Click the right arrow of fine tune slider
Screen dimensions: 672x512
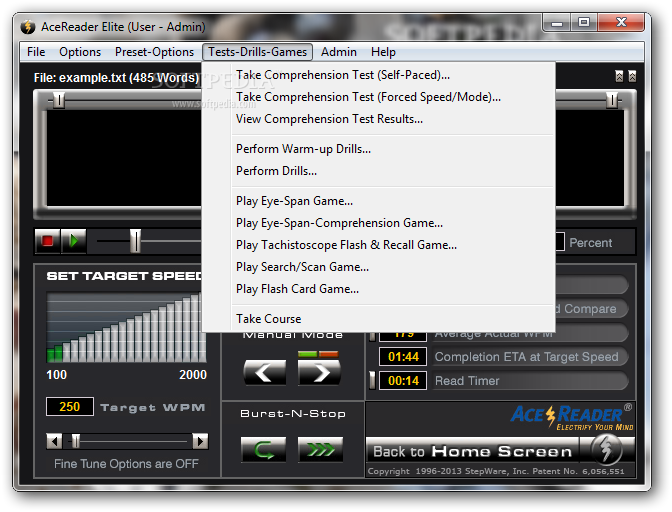click(x=200, y=441)
